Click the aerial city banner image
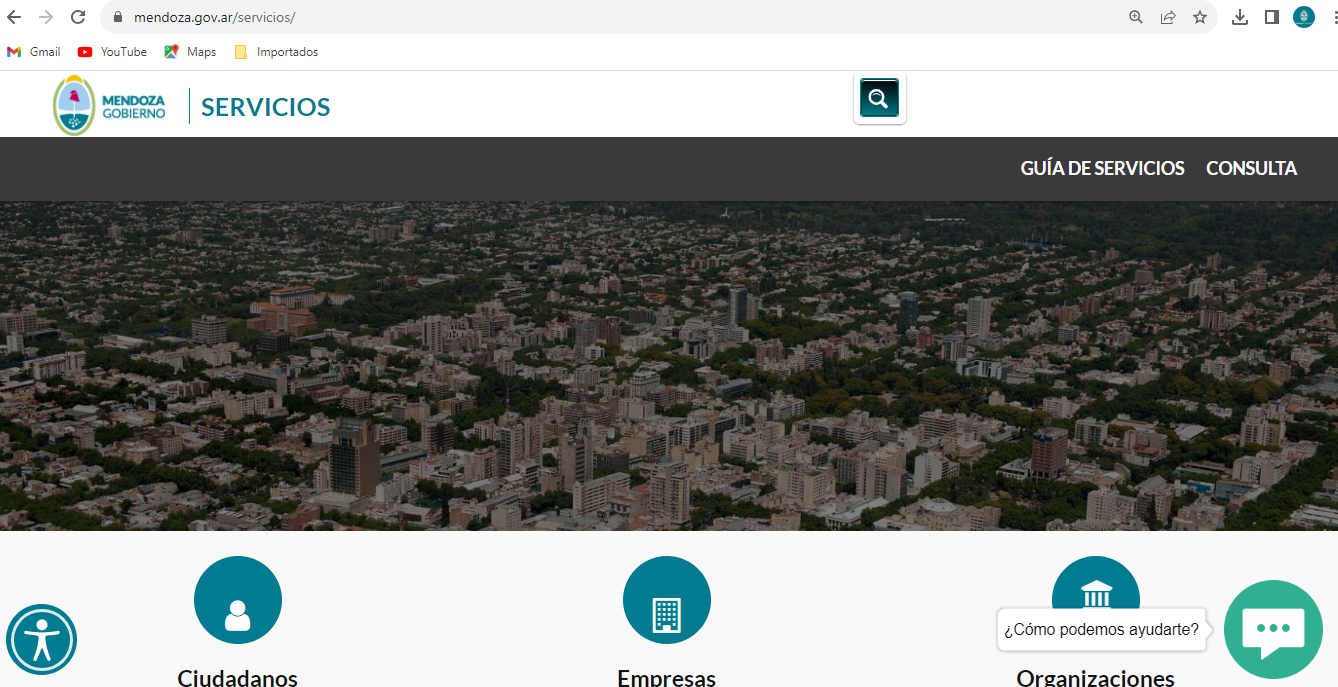Screen dimensions: 1338x687 [x=669, y=366]
